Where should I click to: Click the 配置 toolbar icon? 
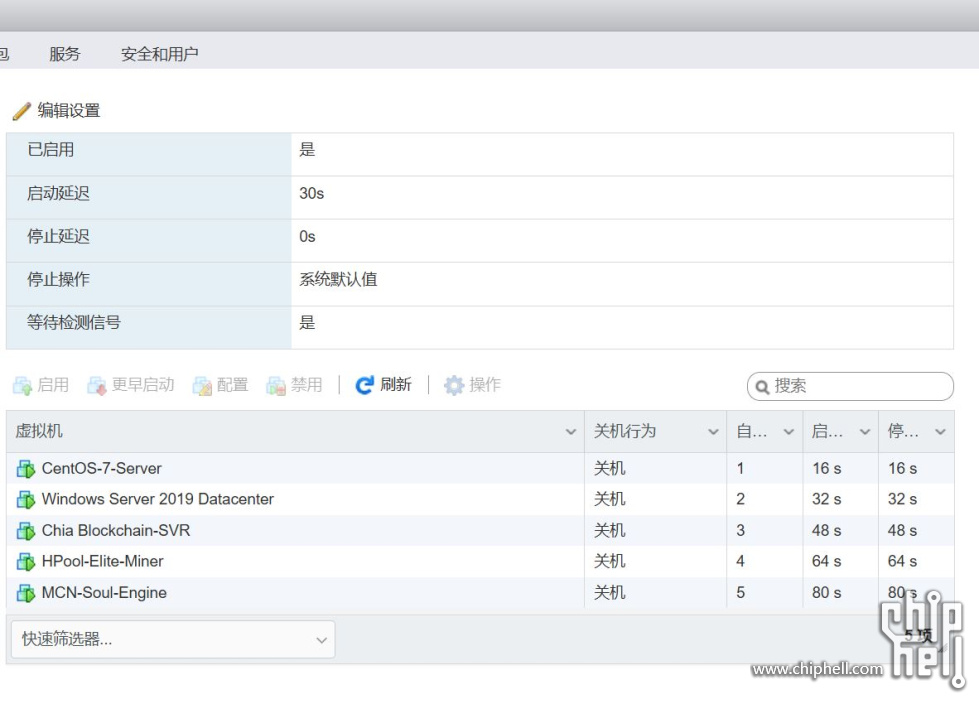point(202,386)
